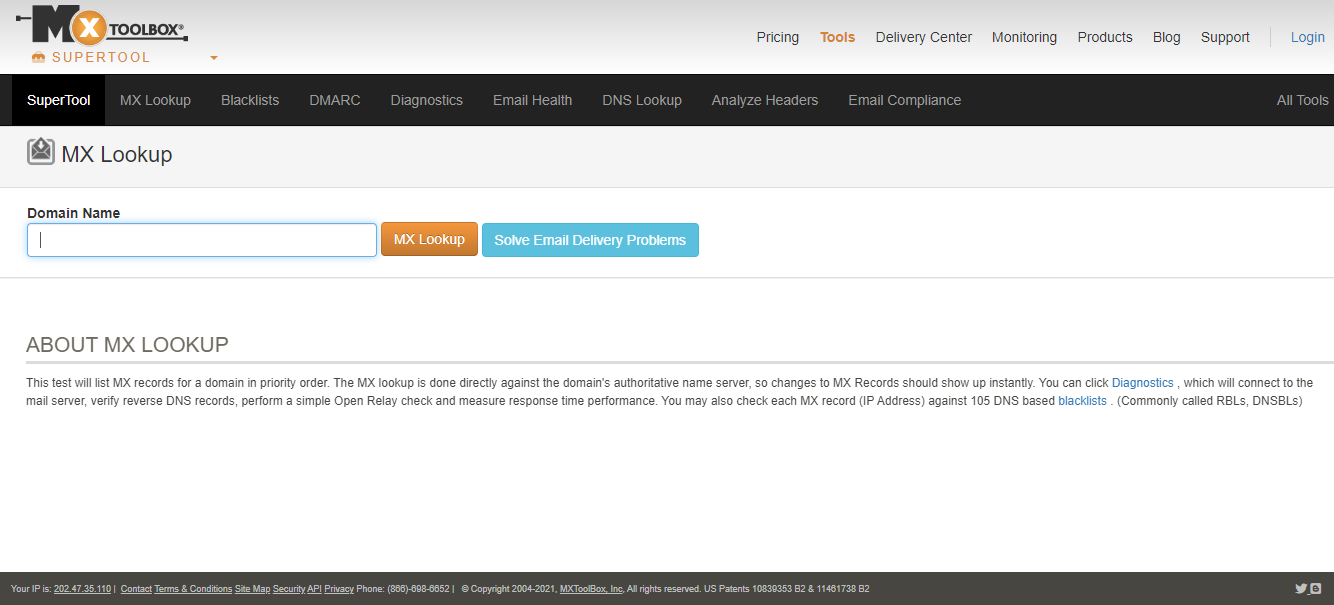The image size is (1334, 605).
Task: Open the Analyze Headers tab
Action: tap(764, 100)
